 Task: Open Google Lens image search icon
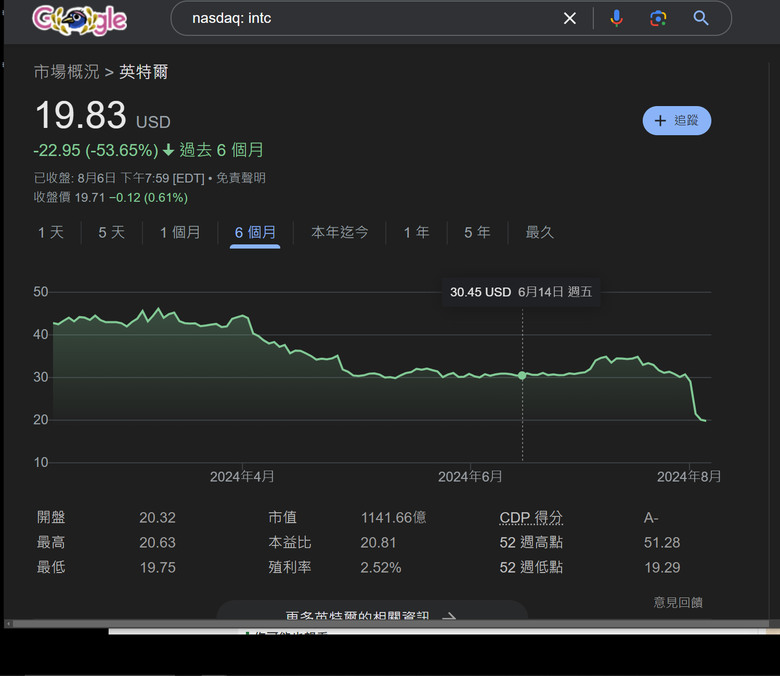coord(658,18)
